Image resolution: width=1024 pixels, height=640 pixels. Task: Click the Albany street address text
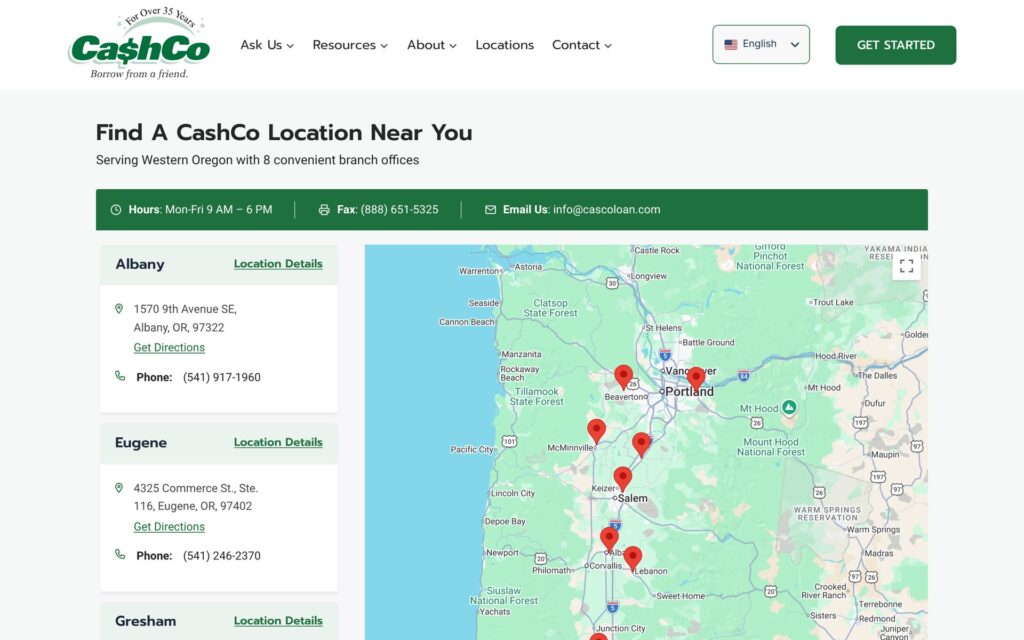185,318
